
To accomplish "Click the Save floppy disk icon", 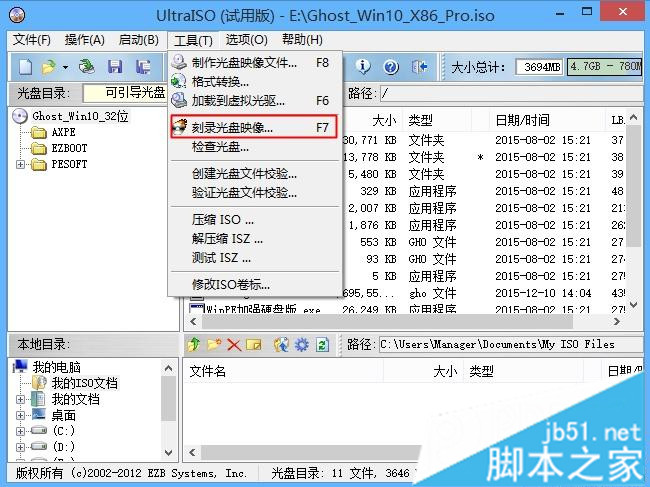I will [x=115, y=67].
